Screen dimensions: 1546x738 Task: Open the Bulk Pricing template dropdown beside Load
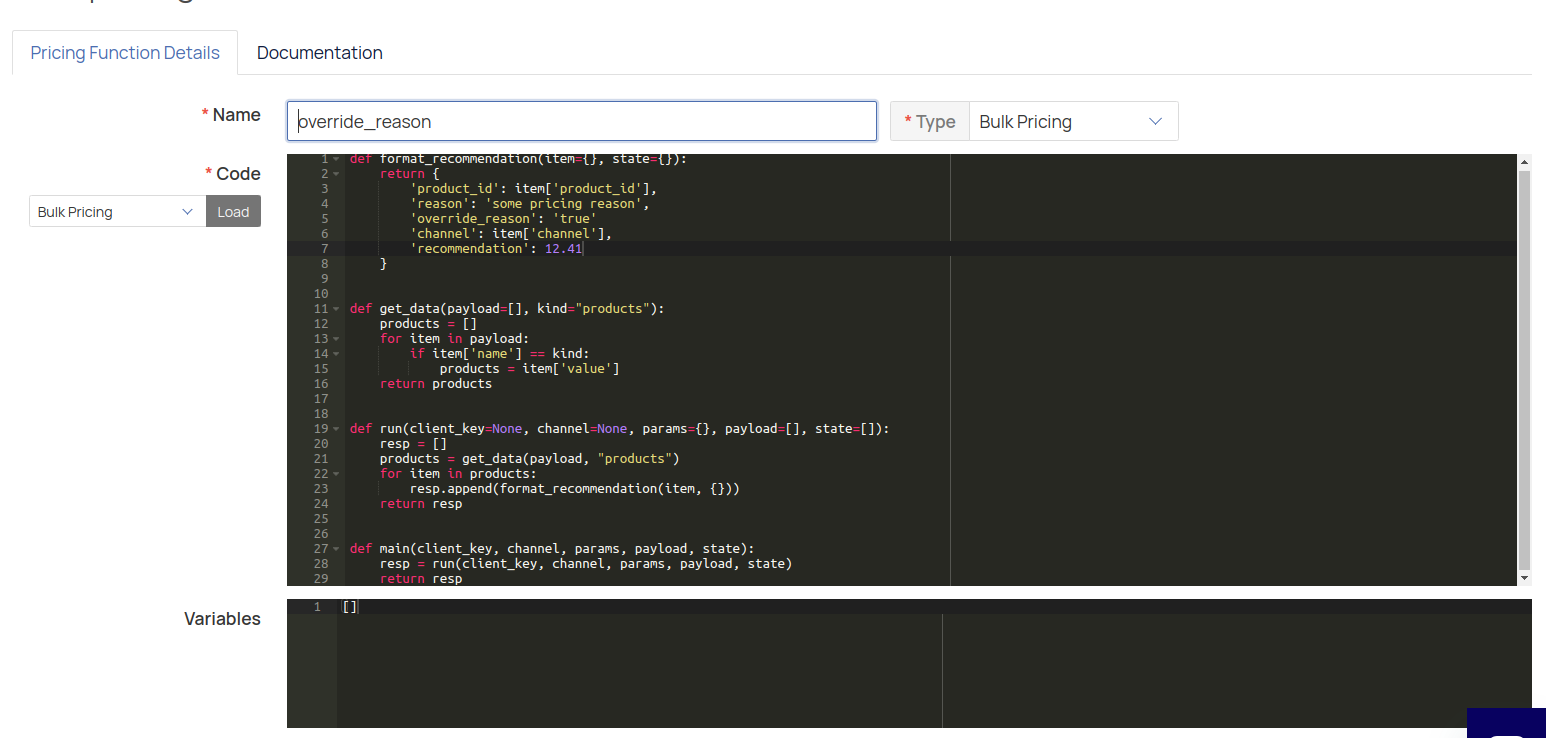pos(117,212)
